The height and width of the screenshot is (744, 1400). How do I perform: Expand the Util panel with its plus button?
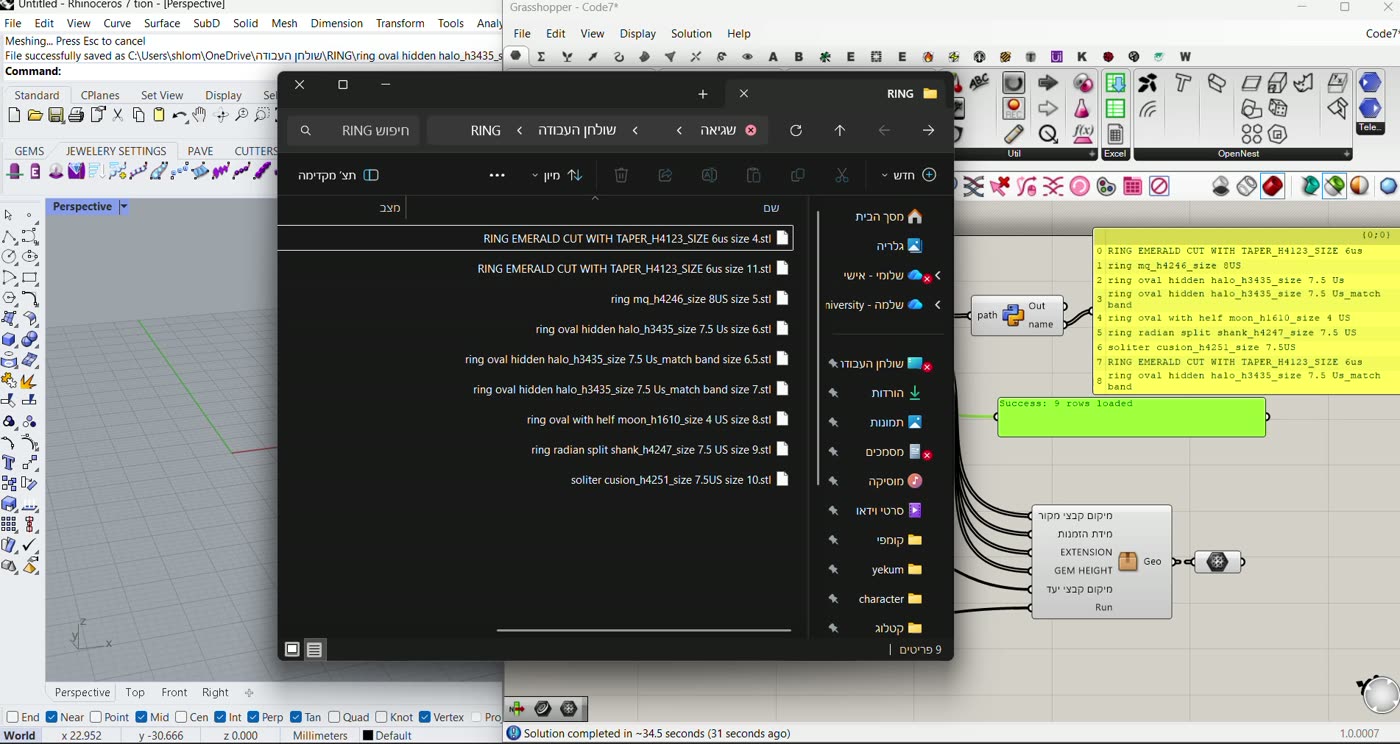(x=1092, y=154)
